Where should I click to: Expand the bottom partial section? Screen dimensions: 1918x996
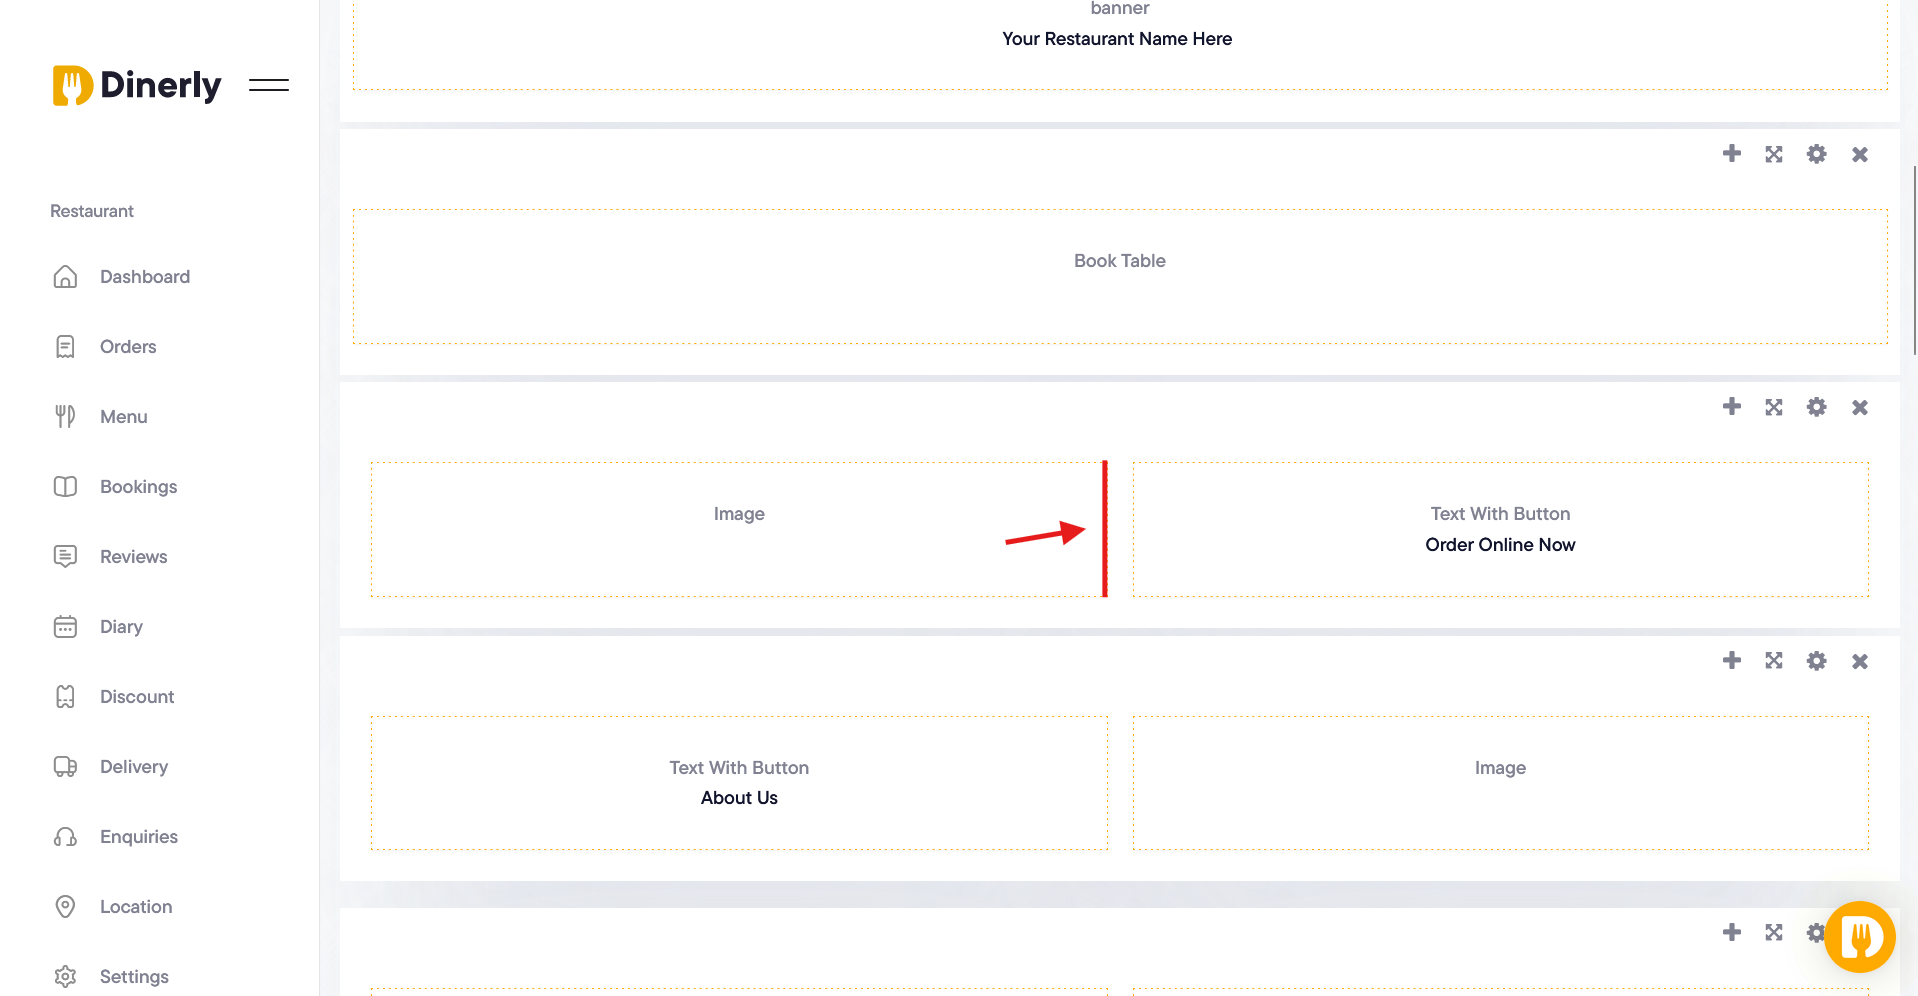coord(1774,932)
